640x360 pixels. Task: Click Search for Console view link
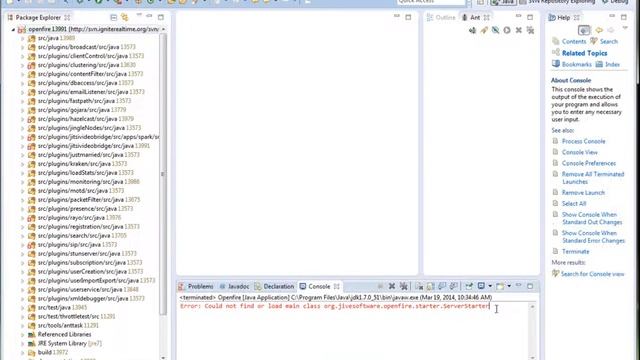click(592, 274)
